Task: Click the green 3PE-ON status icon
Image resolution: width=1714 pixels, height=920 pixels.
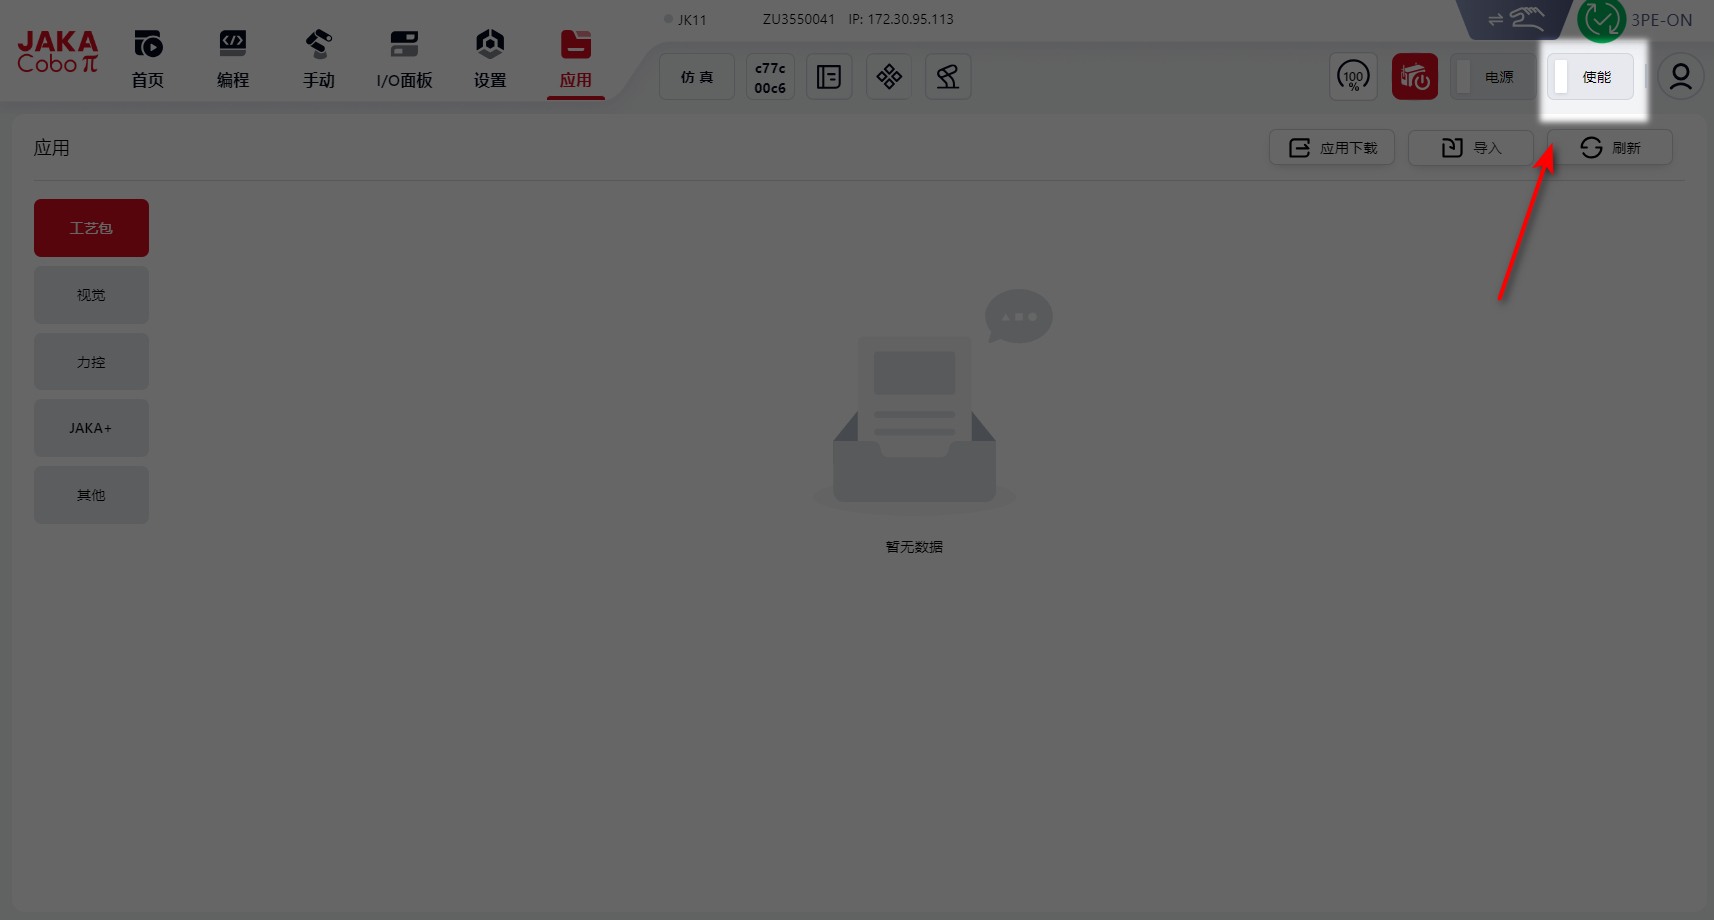Action: tap(1600, 20)
